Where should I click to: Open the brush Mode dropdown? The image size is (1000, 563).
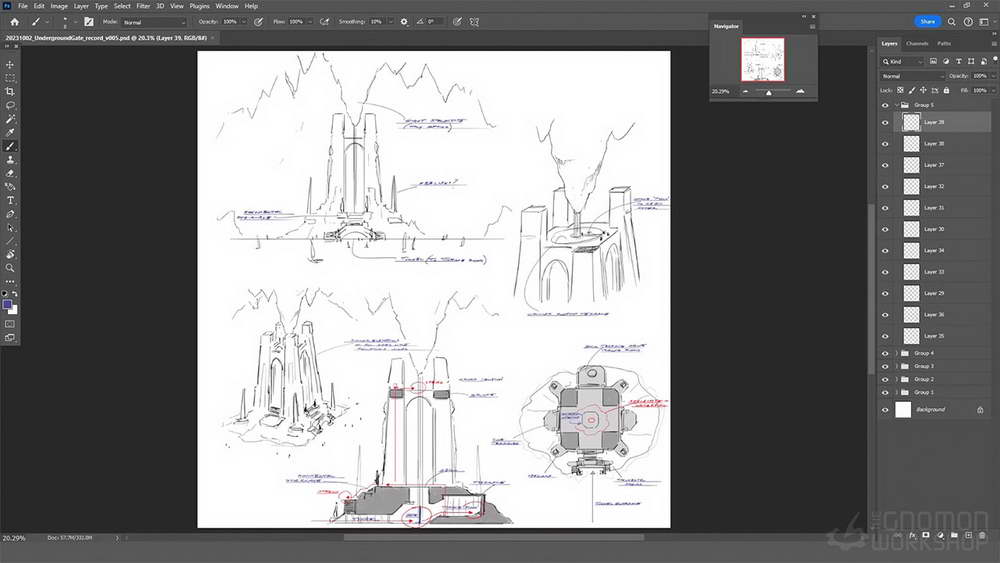154,22
